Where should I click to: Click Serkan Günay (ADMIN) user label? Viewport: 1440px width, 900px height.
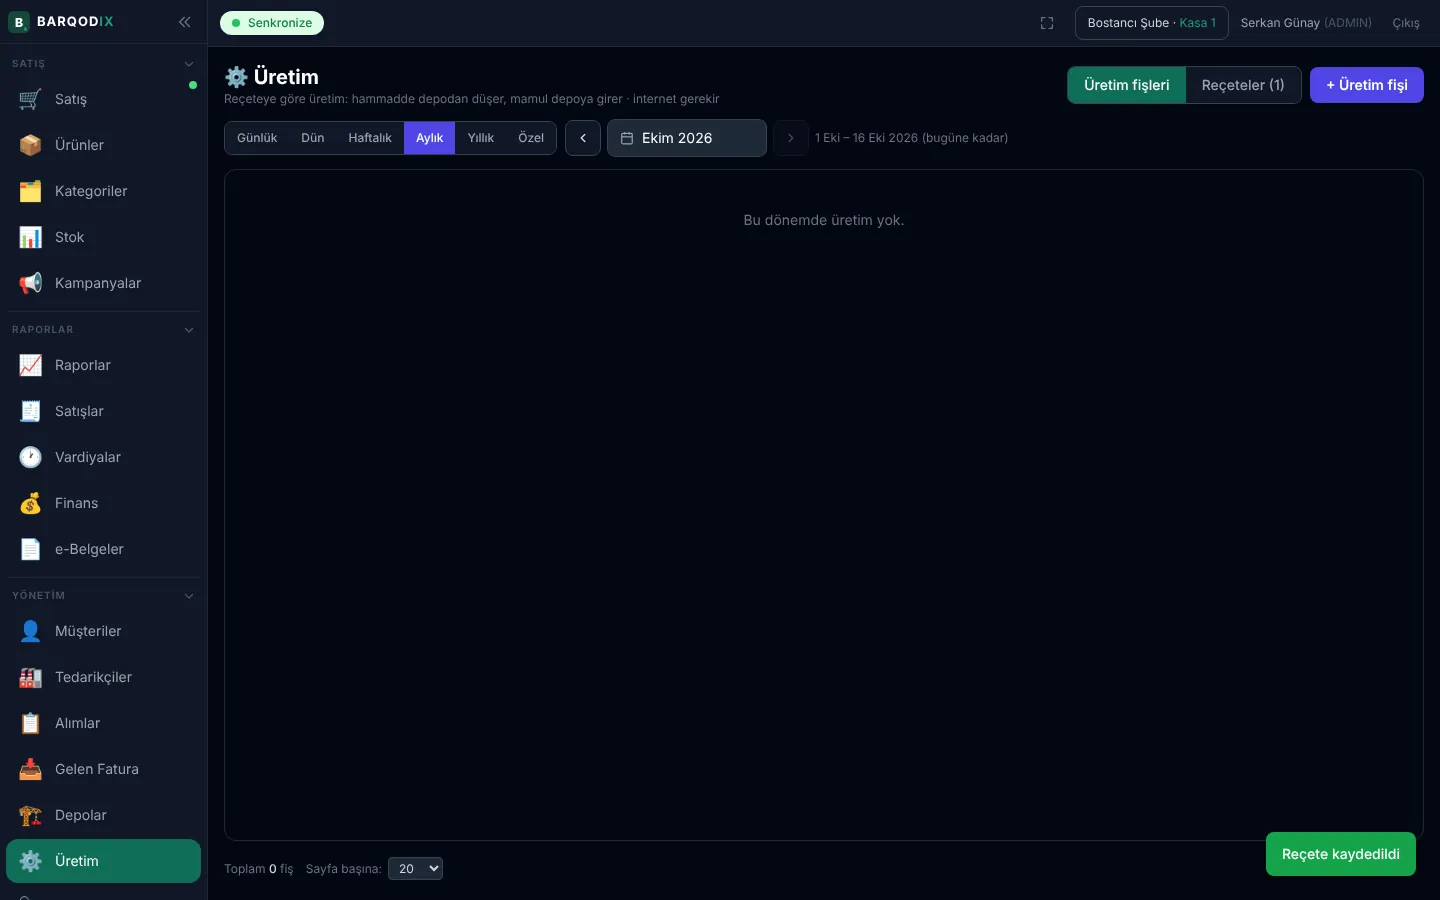click(x=1306, y=23)
